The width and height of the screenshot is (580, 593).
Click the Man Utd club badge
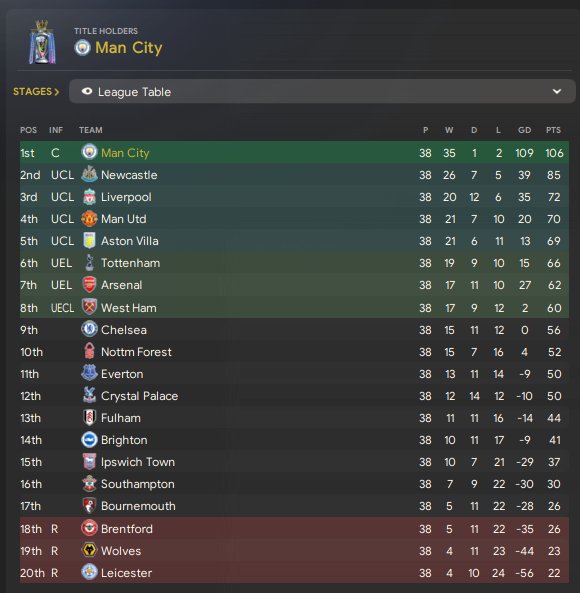click(x=89, y=219)
